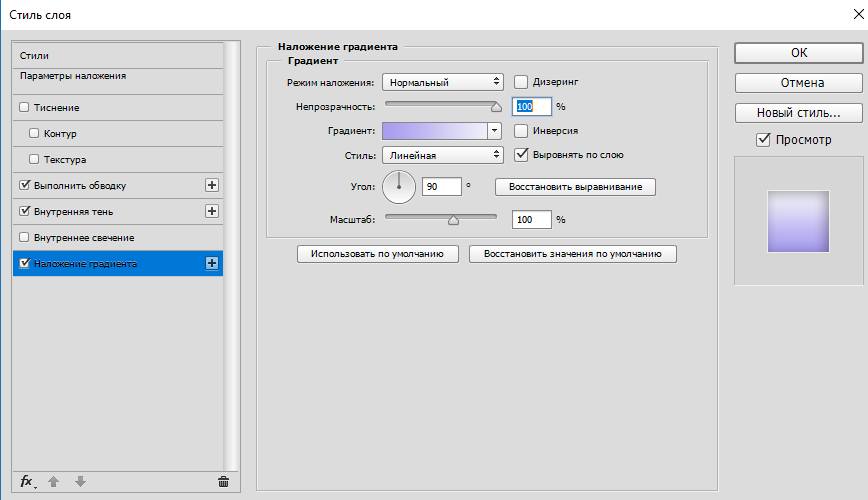
Task: Uncheck Выровнять по слою
Action: tap(520, 154)
